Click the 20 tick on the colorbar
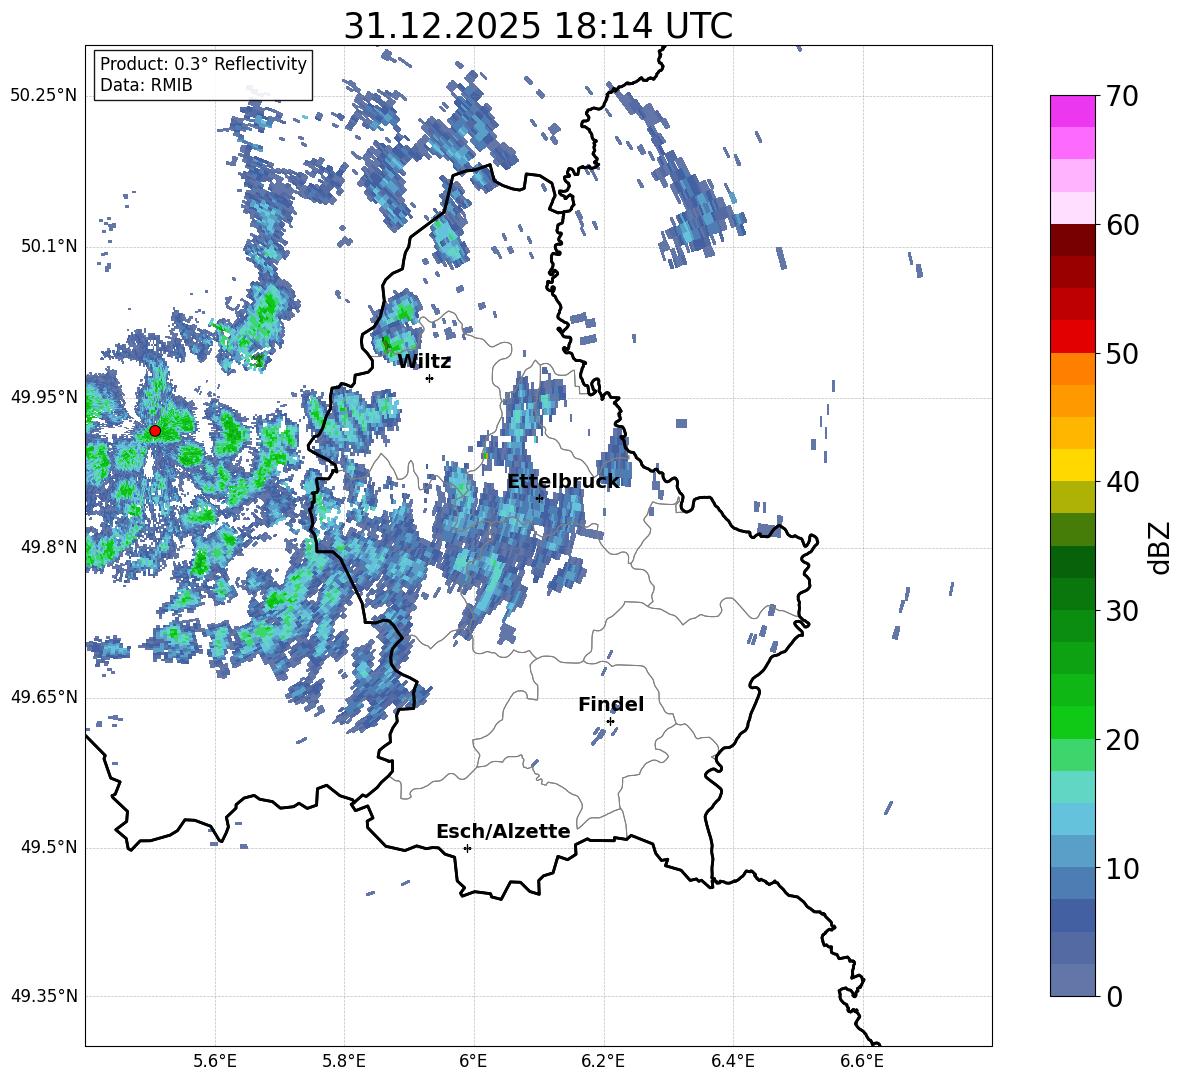This screenshot has width=1184, height=1081. (1122, 740)
